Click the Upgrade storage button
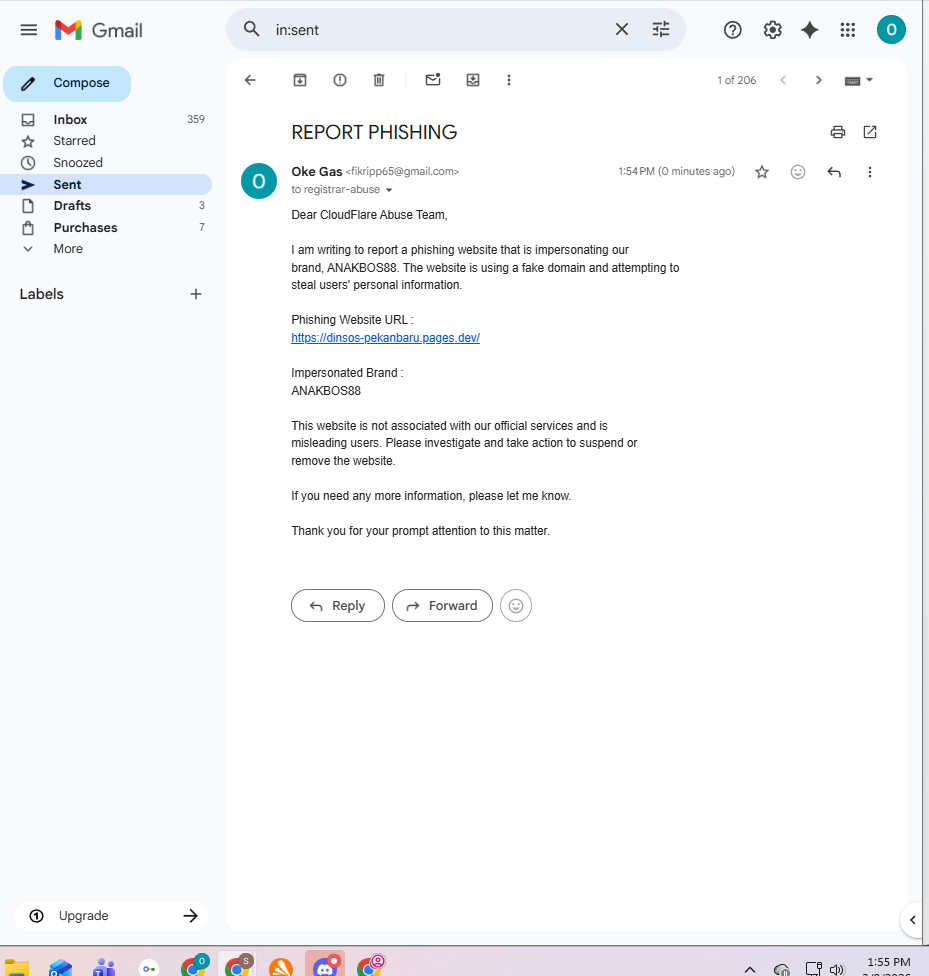This screenshot has height=976, width=929. (x=111, y=916)
